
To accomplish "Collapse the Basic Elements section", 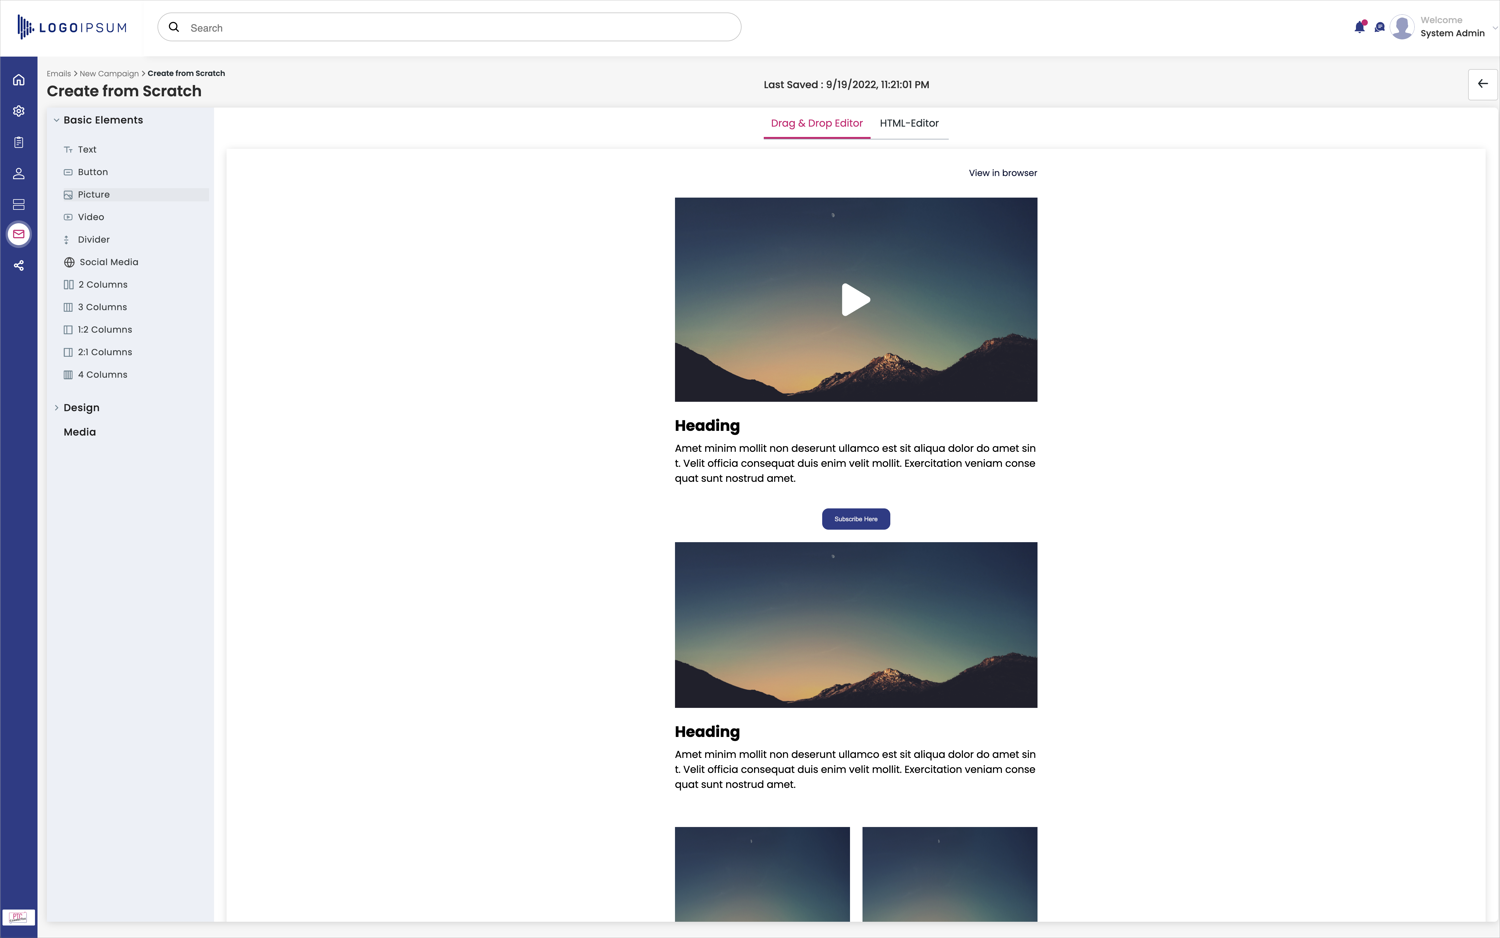I will (x=57, y=119).
